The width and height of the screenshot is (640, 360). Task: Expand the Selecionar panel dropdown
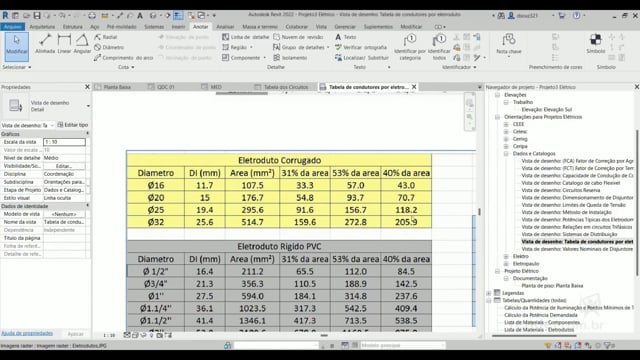coord(17,67)
